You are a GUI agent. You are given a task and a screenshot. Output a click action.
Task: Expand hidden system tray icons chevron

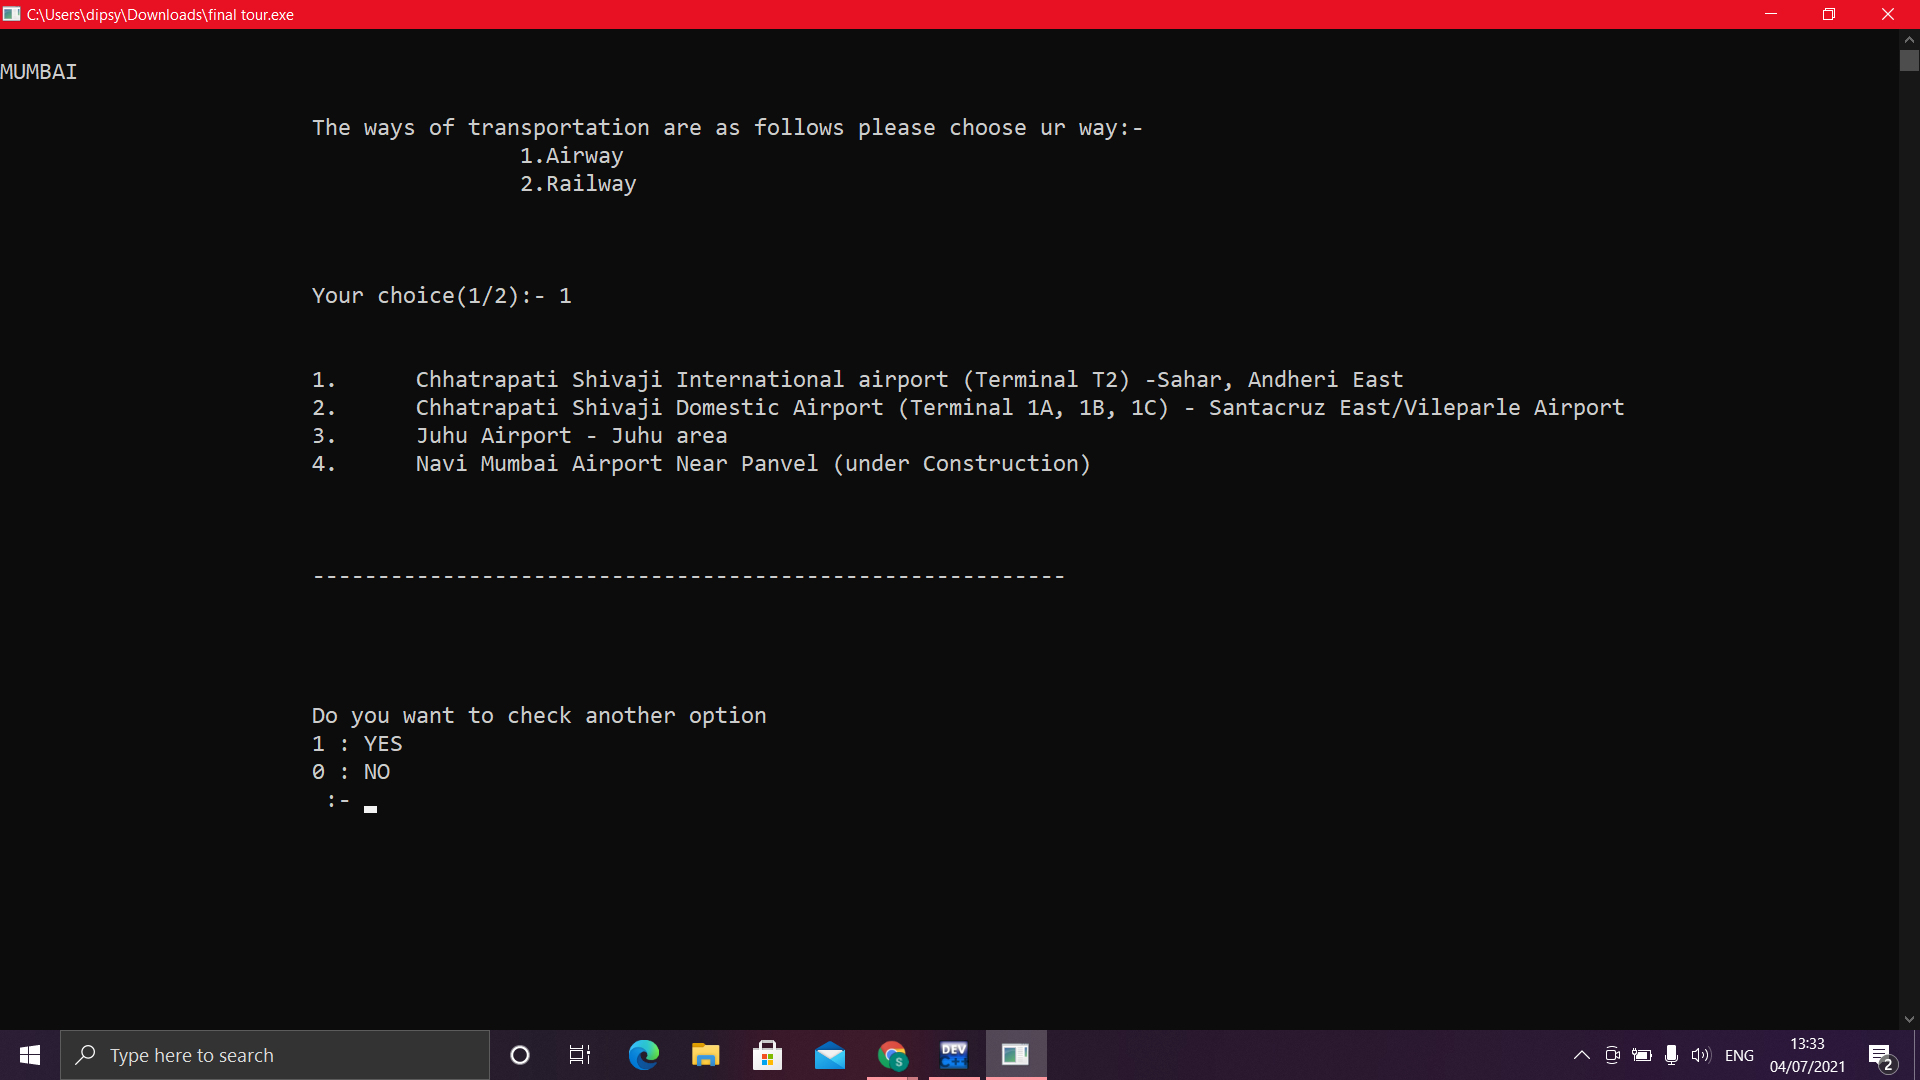click(1581, 1055)
